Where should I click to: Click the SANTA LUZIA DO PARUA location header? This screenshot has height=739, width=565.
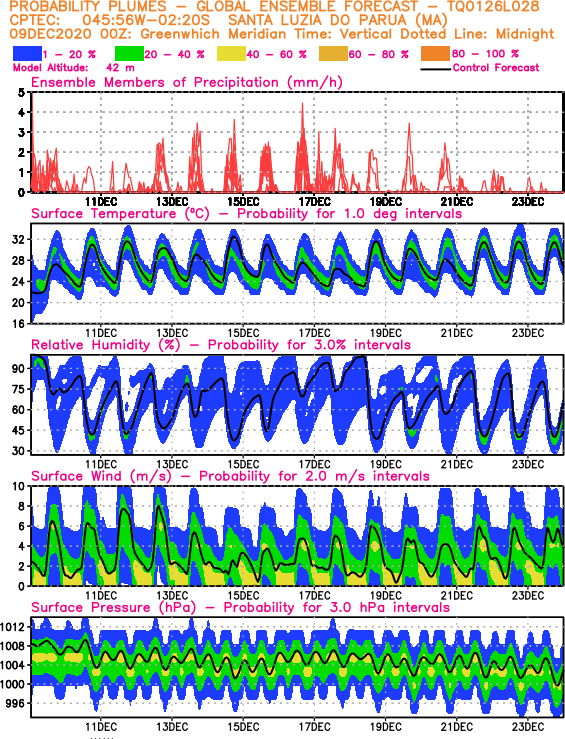click(338, 21)
